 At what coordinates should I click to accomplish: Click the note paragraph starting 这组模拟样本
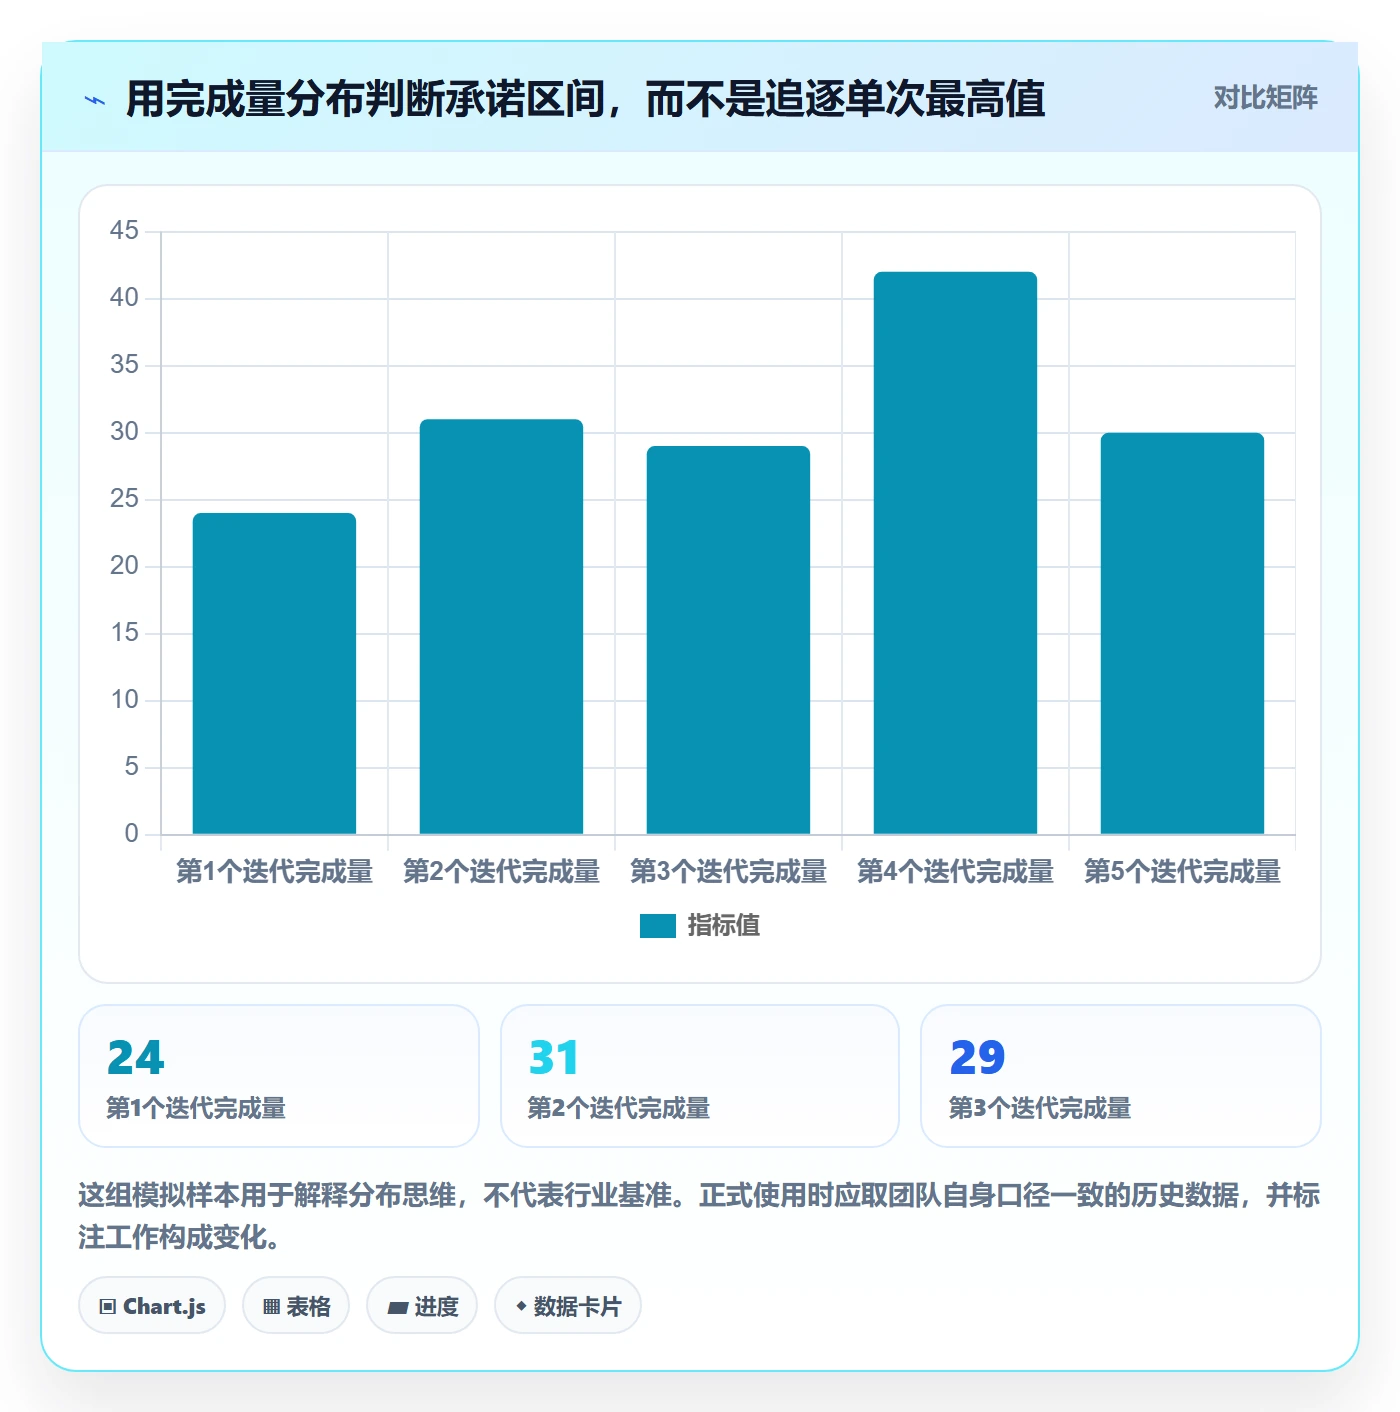[x=700, y=1216]
